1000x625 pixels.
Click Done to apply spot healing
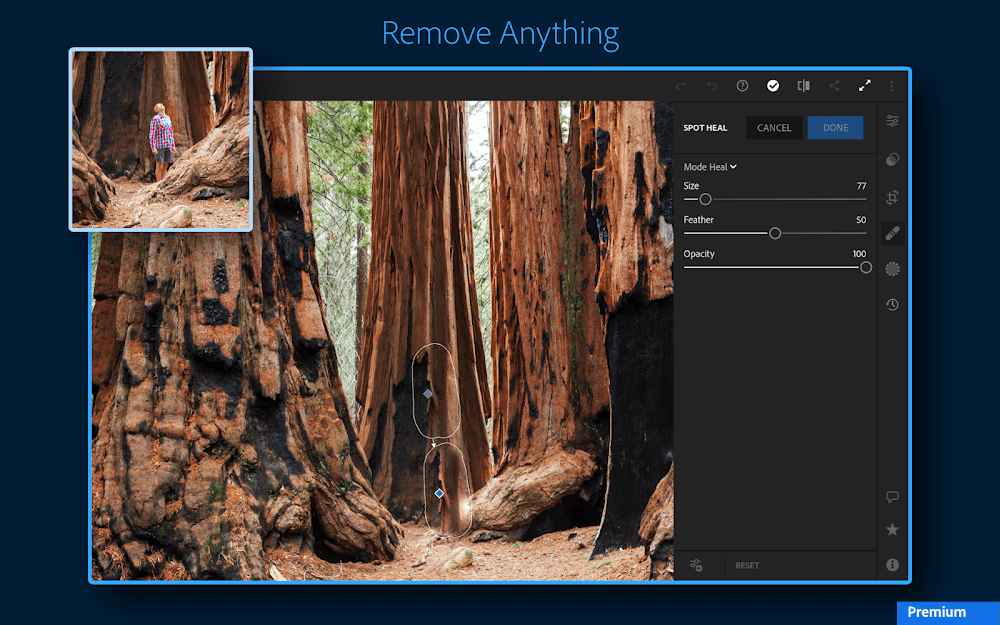click(835, 127)
